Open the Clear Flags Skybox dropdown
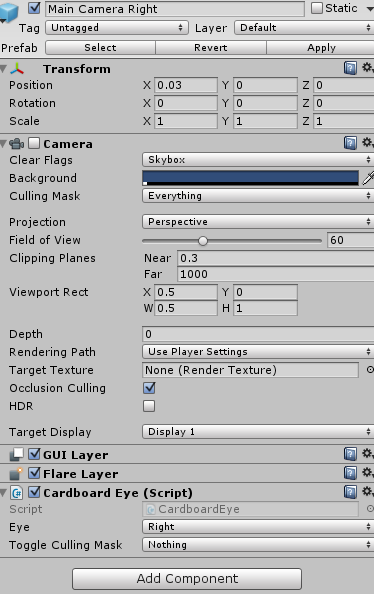The width and height of the screenshot is (374, 594). click(x=258, y=160)
